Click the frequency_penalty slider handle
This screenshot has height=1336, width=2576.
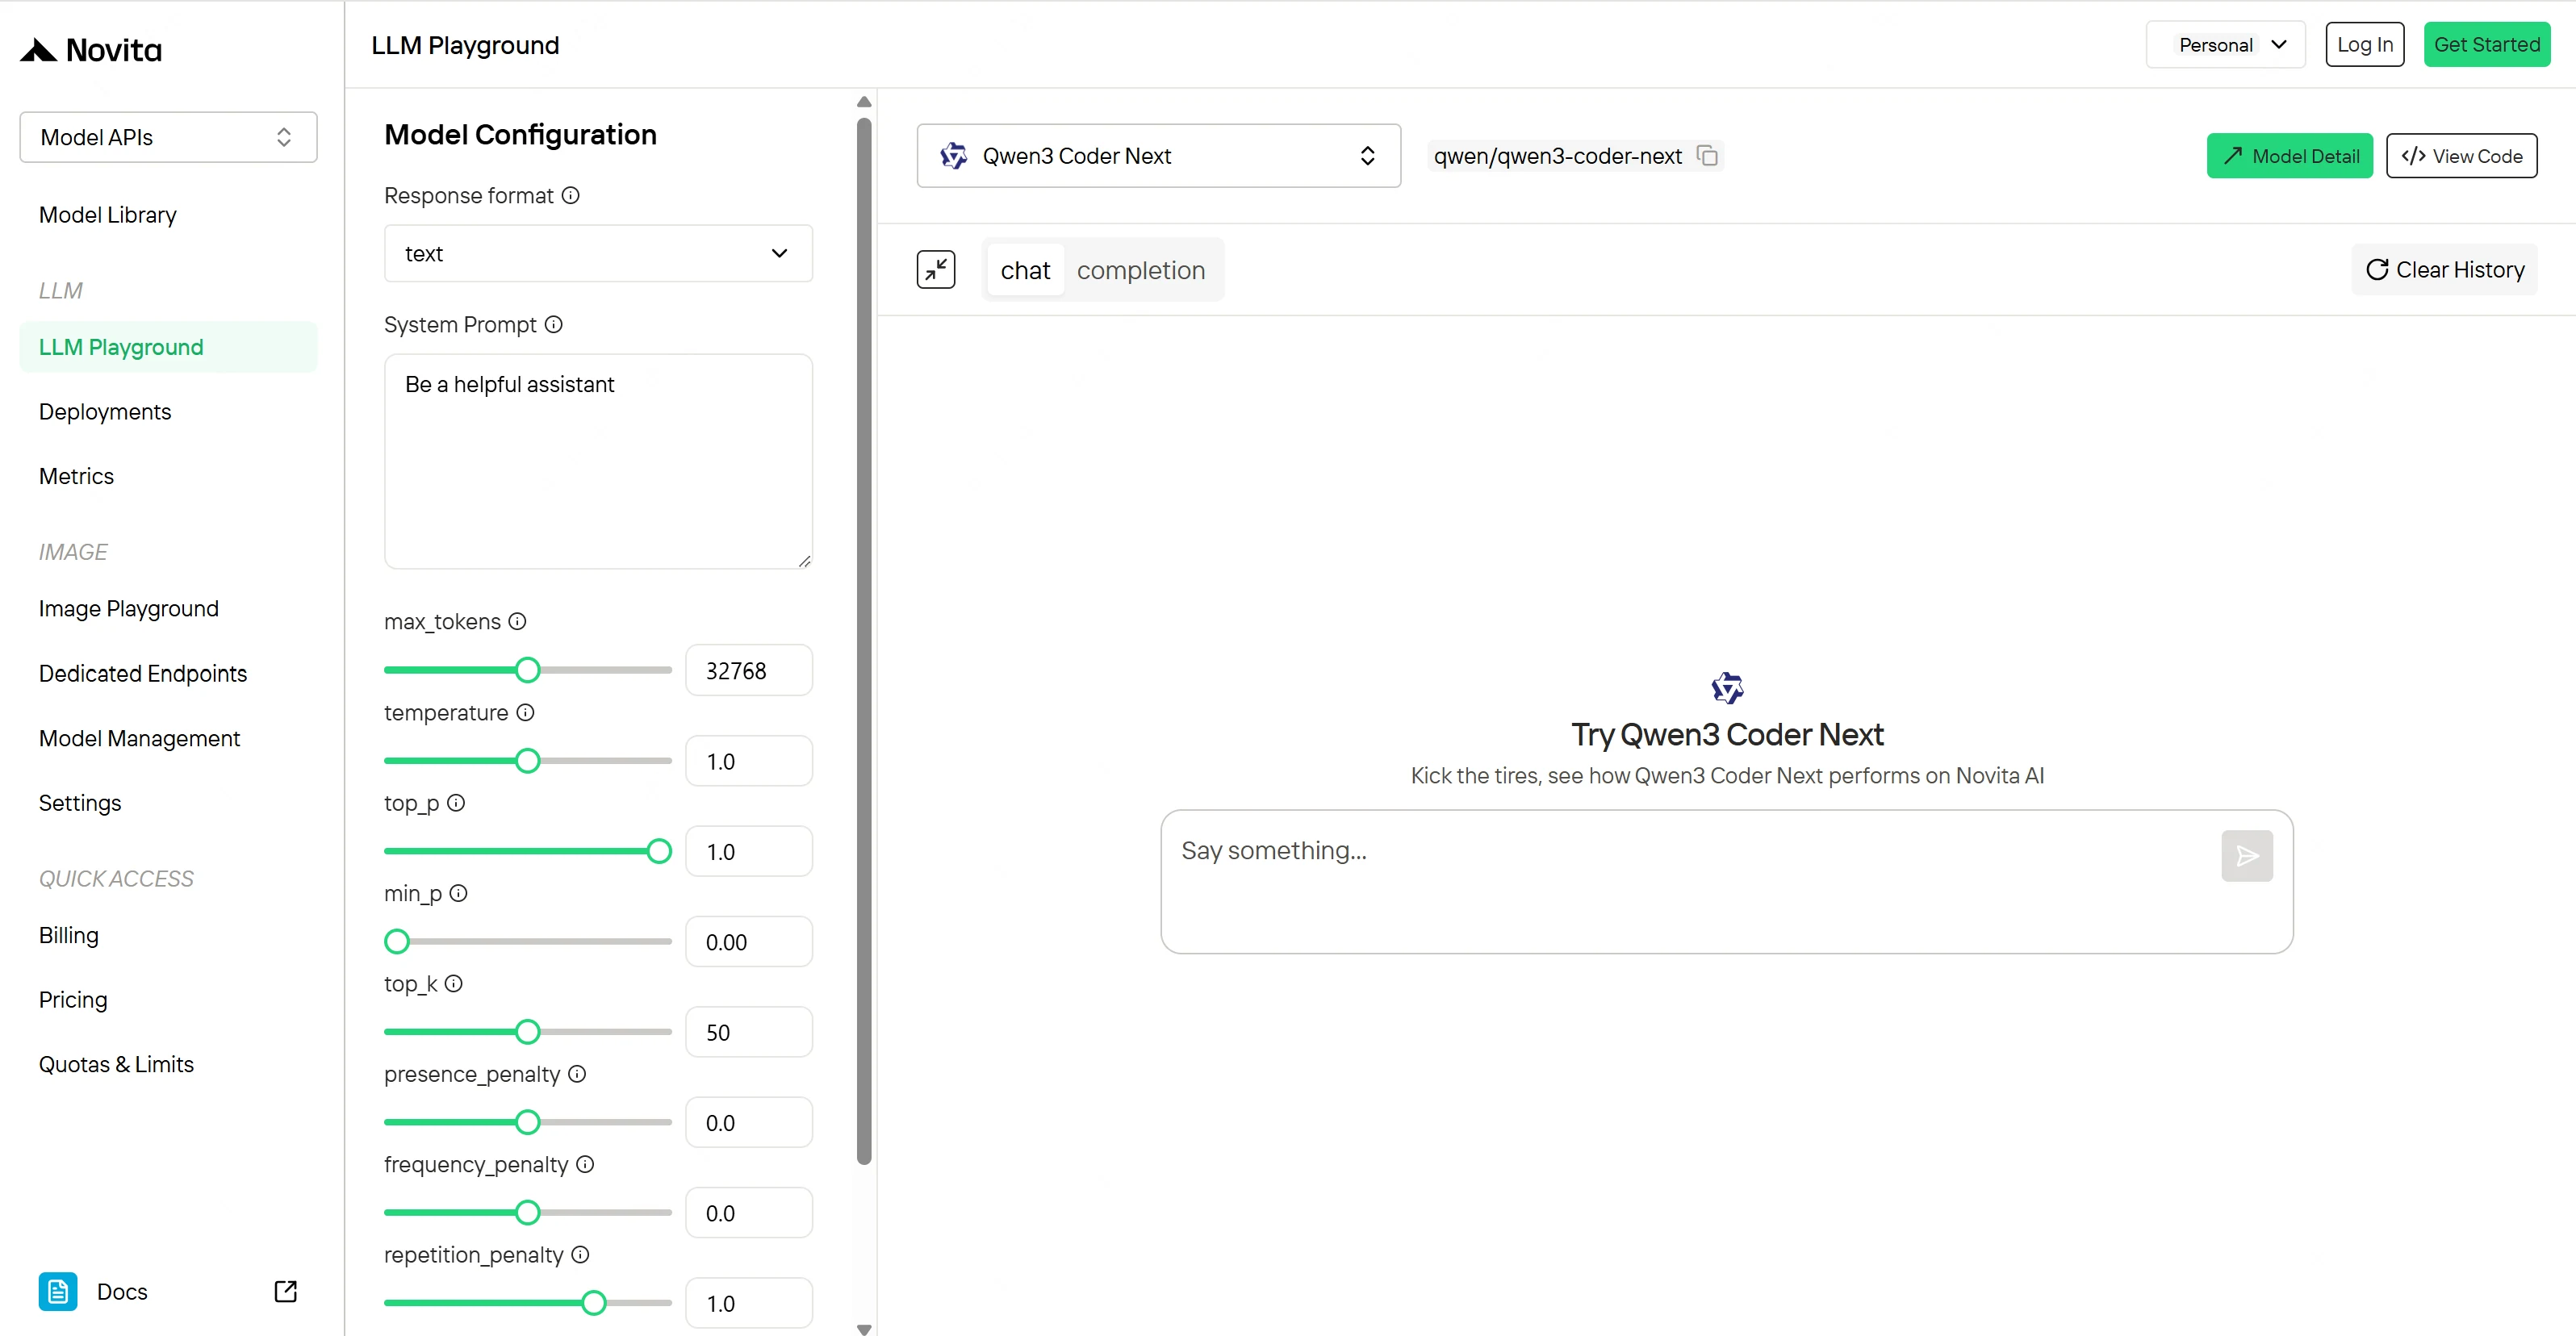[528, 1213]
